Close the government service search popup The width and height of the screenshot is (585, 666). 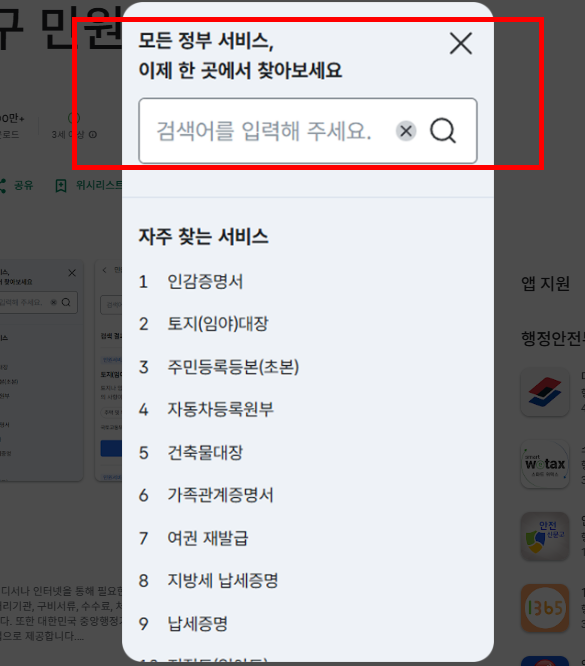tap(461, 43)
